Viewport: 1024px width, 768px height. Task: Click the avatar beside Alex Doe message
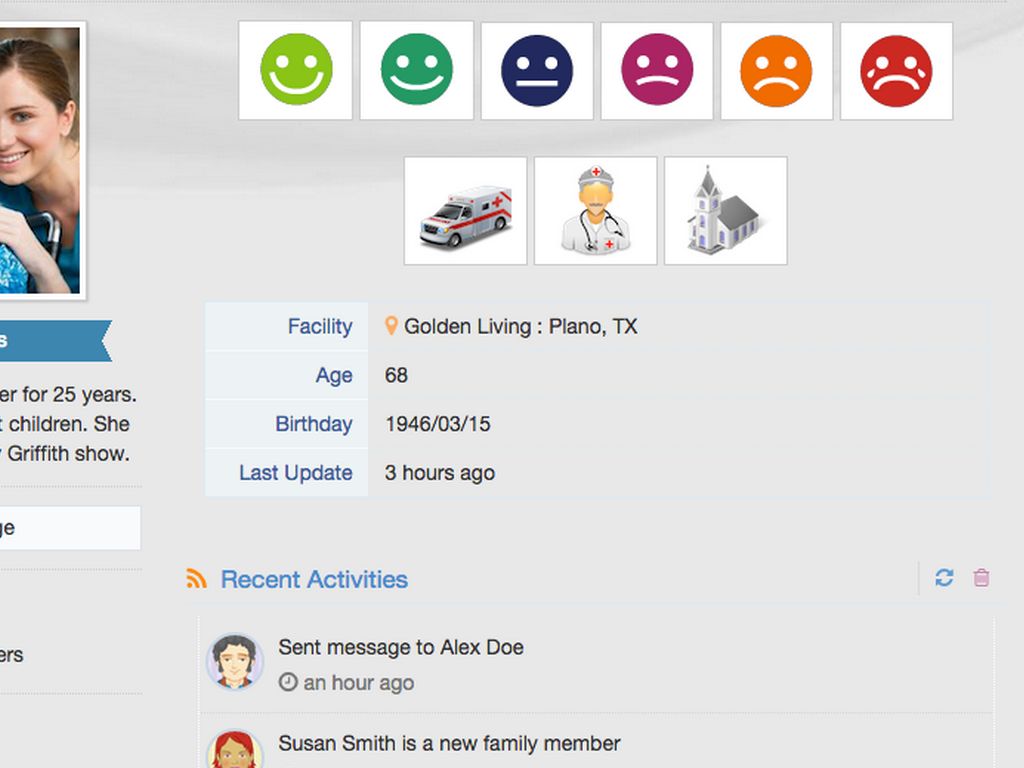click(234, 662)
